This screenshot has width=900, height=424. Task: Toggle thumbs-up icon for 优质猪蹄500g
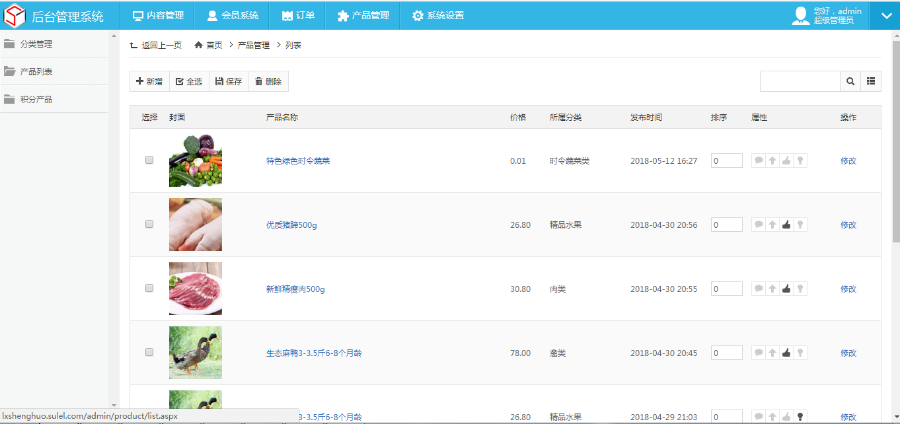[x=786, y=225]
